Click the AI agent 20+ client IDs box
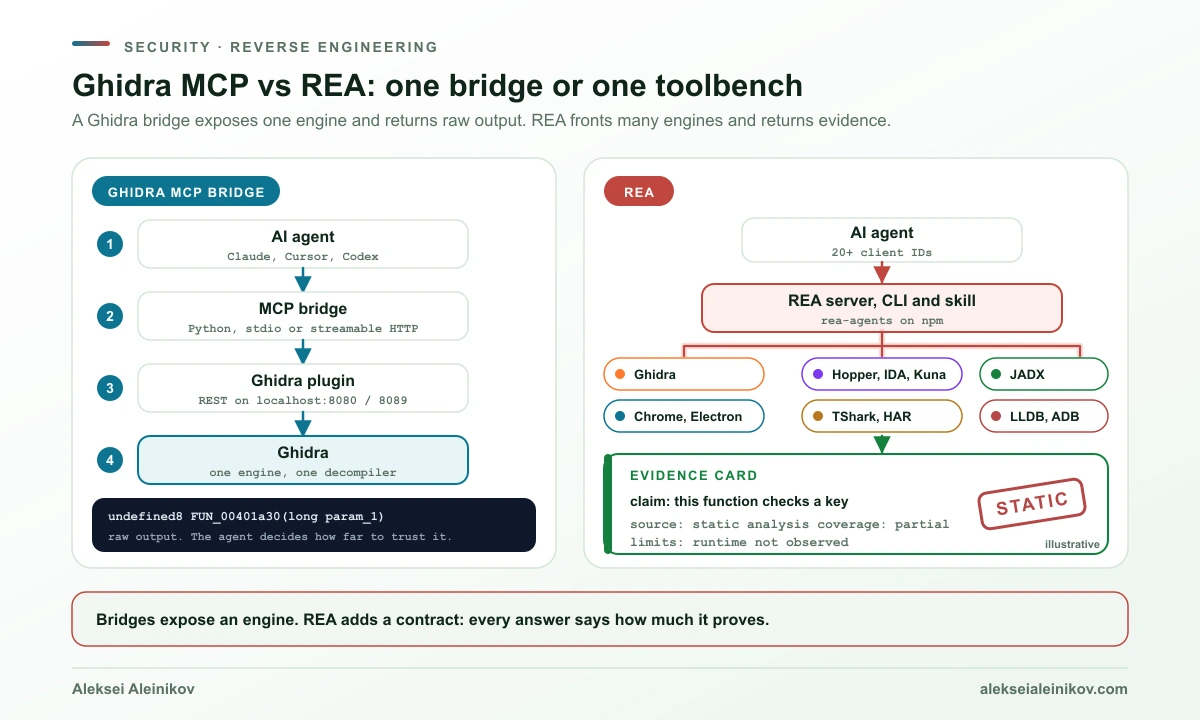 882,240
